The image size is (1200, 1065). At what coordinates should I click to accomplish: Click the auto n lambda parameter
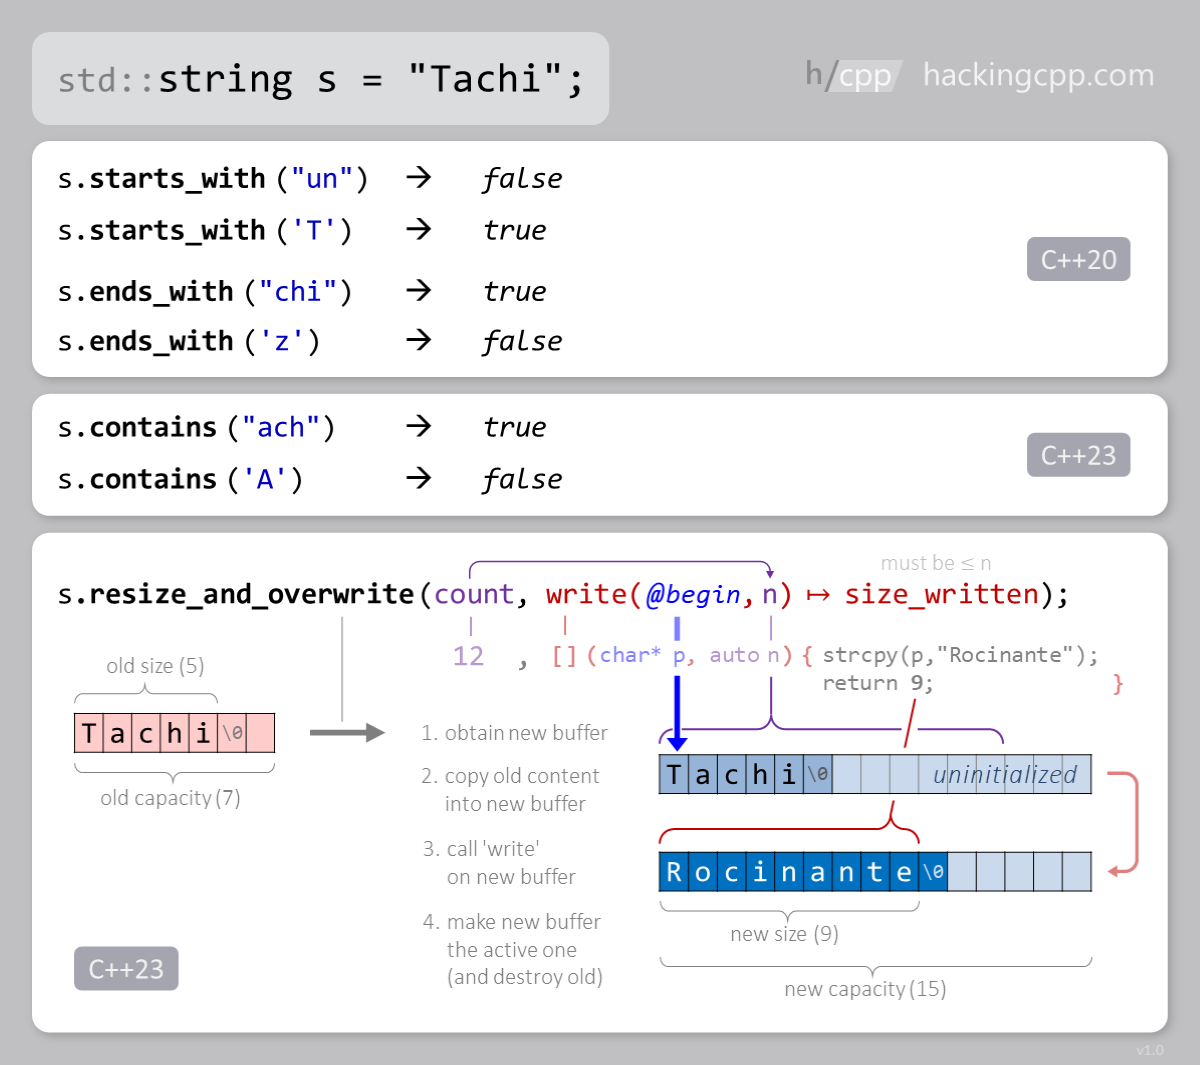(745, 655)
